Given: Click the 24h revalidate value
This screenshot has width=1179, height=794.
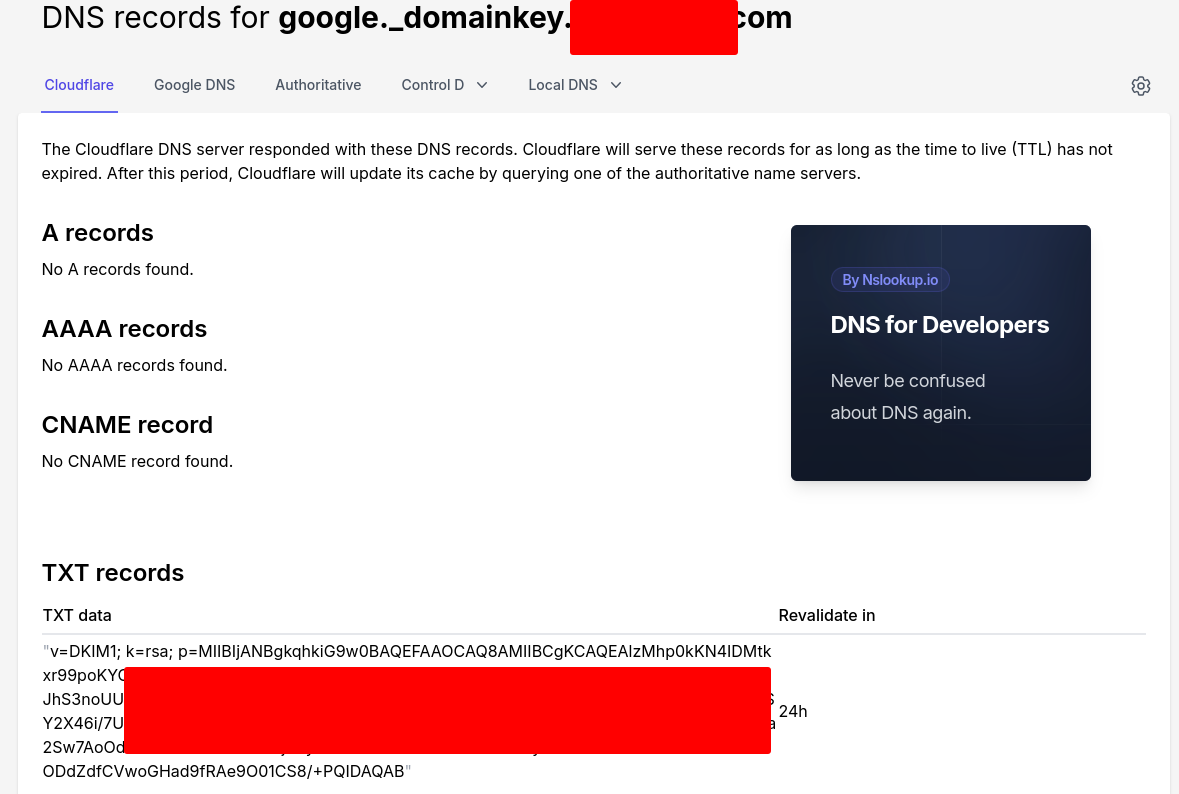Looking at the screenshot, I should pyautogui.click(x=793, y=711).
